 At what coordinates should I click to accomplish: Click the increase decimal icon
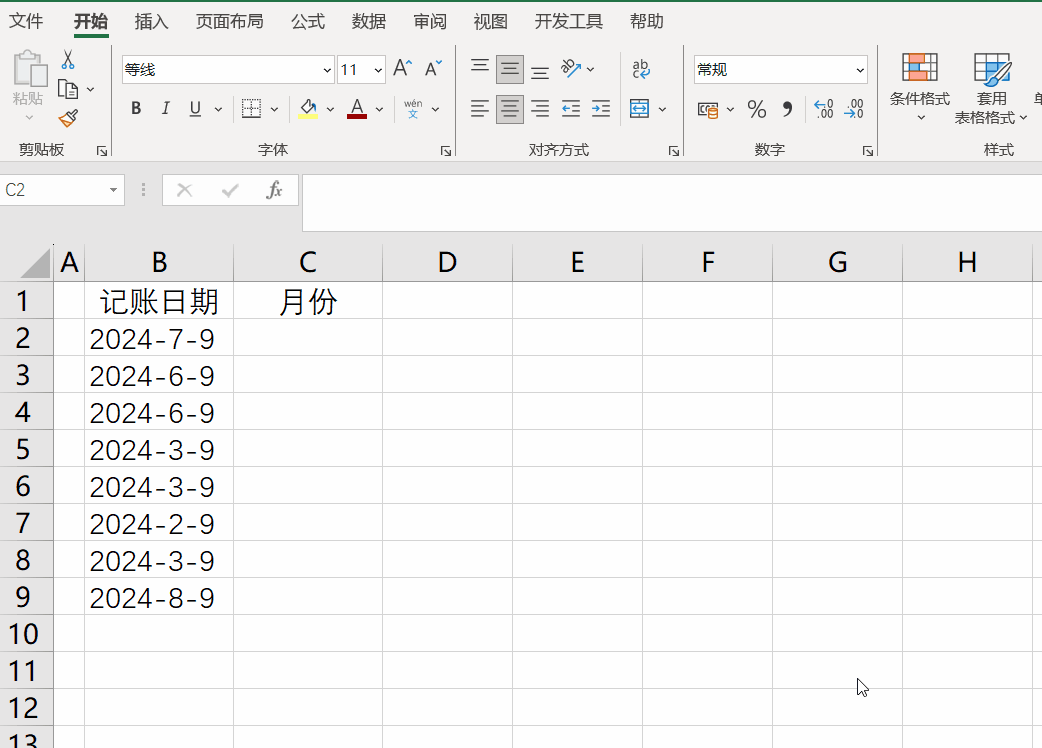tap(824, 109)
